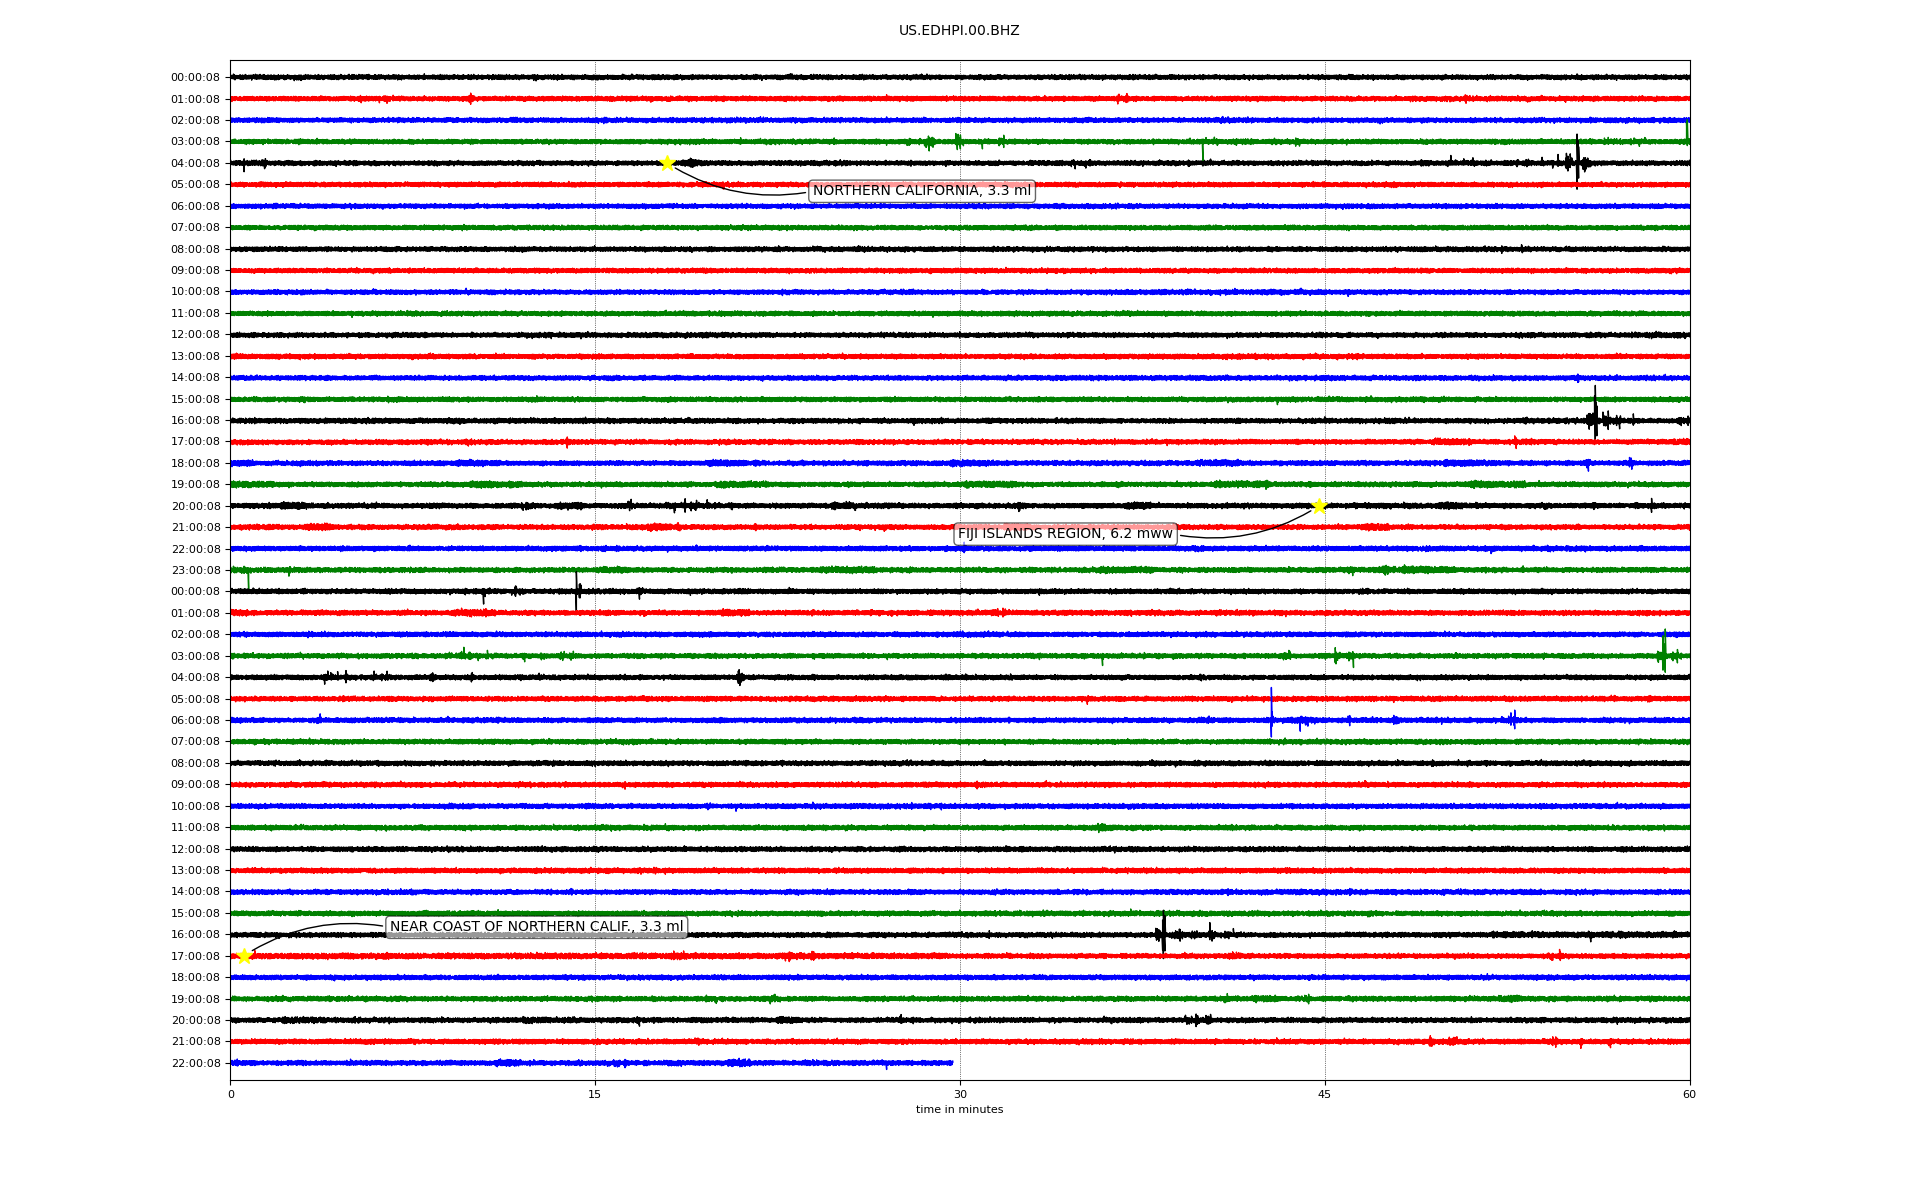Image resolution: width=1920 pixels, height=1200 pixels.
Task: Click the 15 minute x-axis tick label
Action: click(x=595, y=1094)
